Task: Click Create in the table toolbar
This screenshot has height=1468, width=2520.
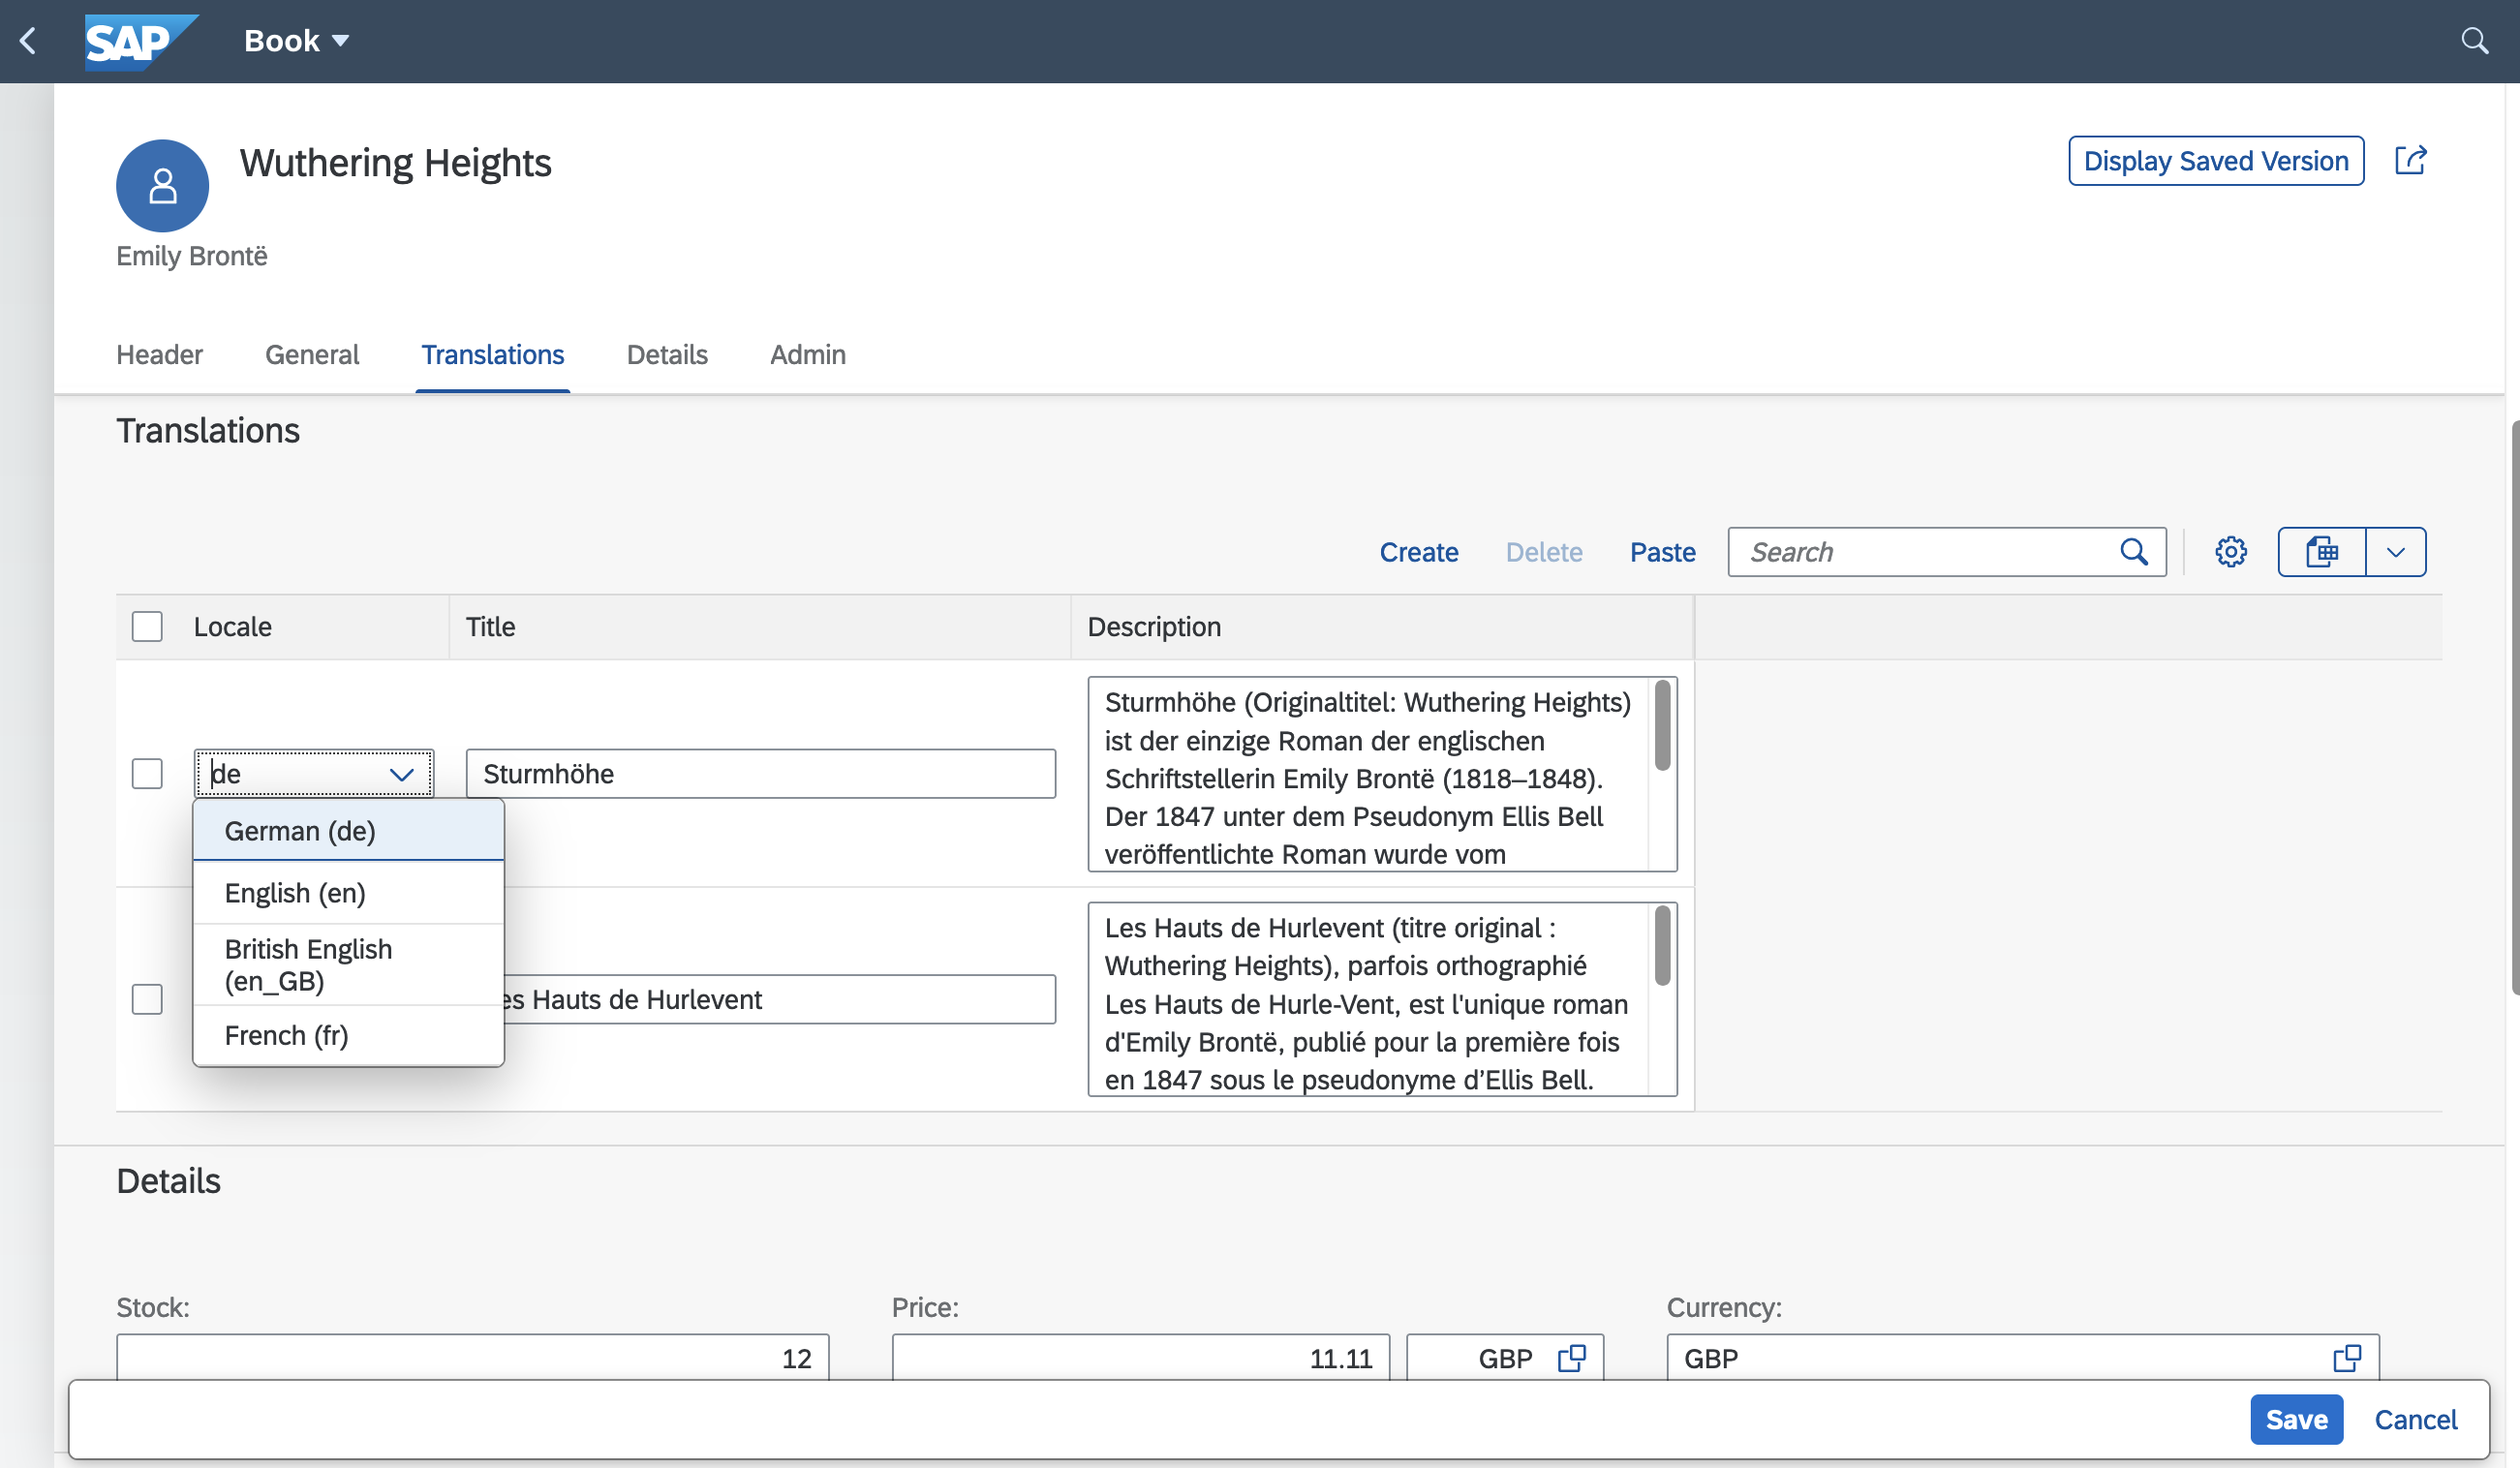Action: pyautogui.click(x=1419, y=552)
